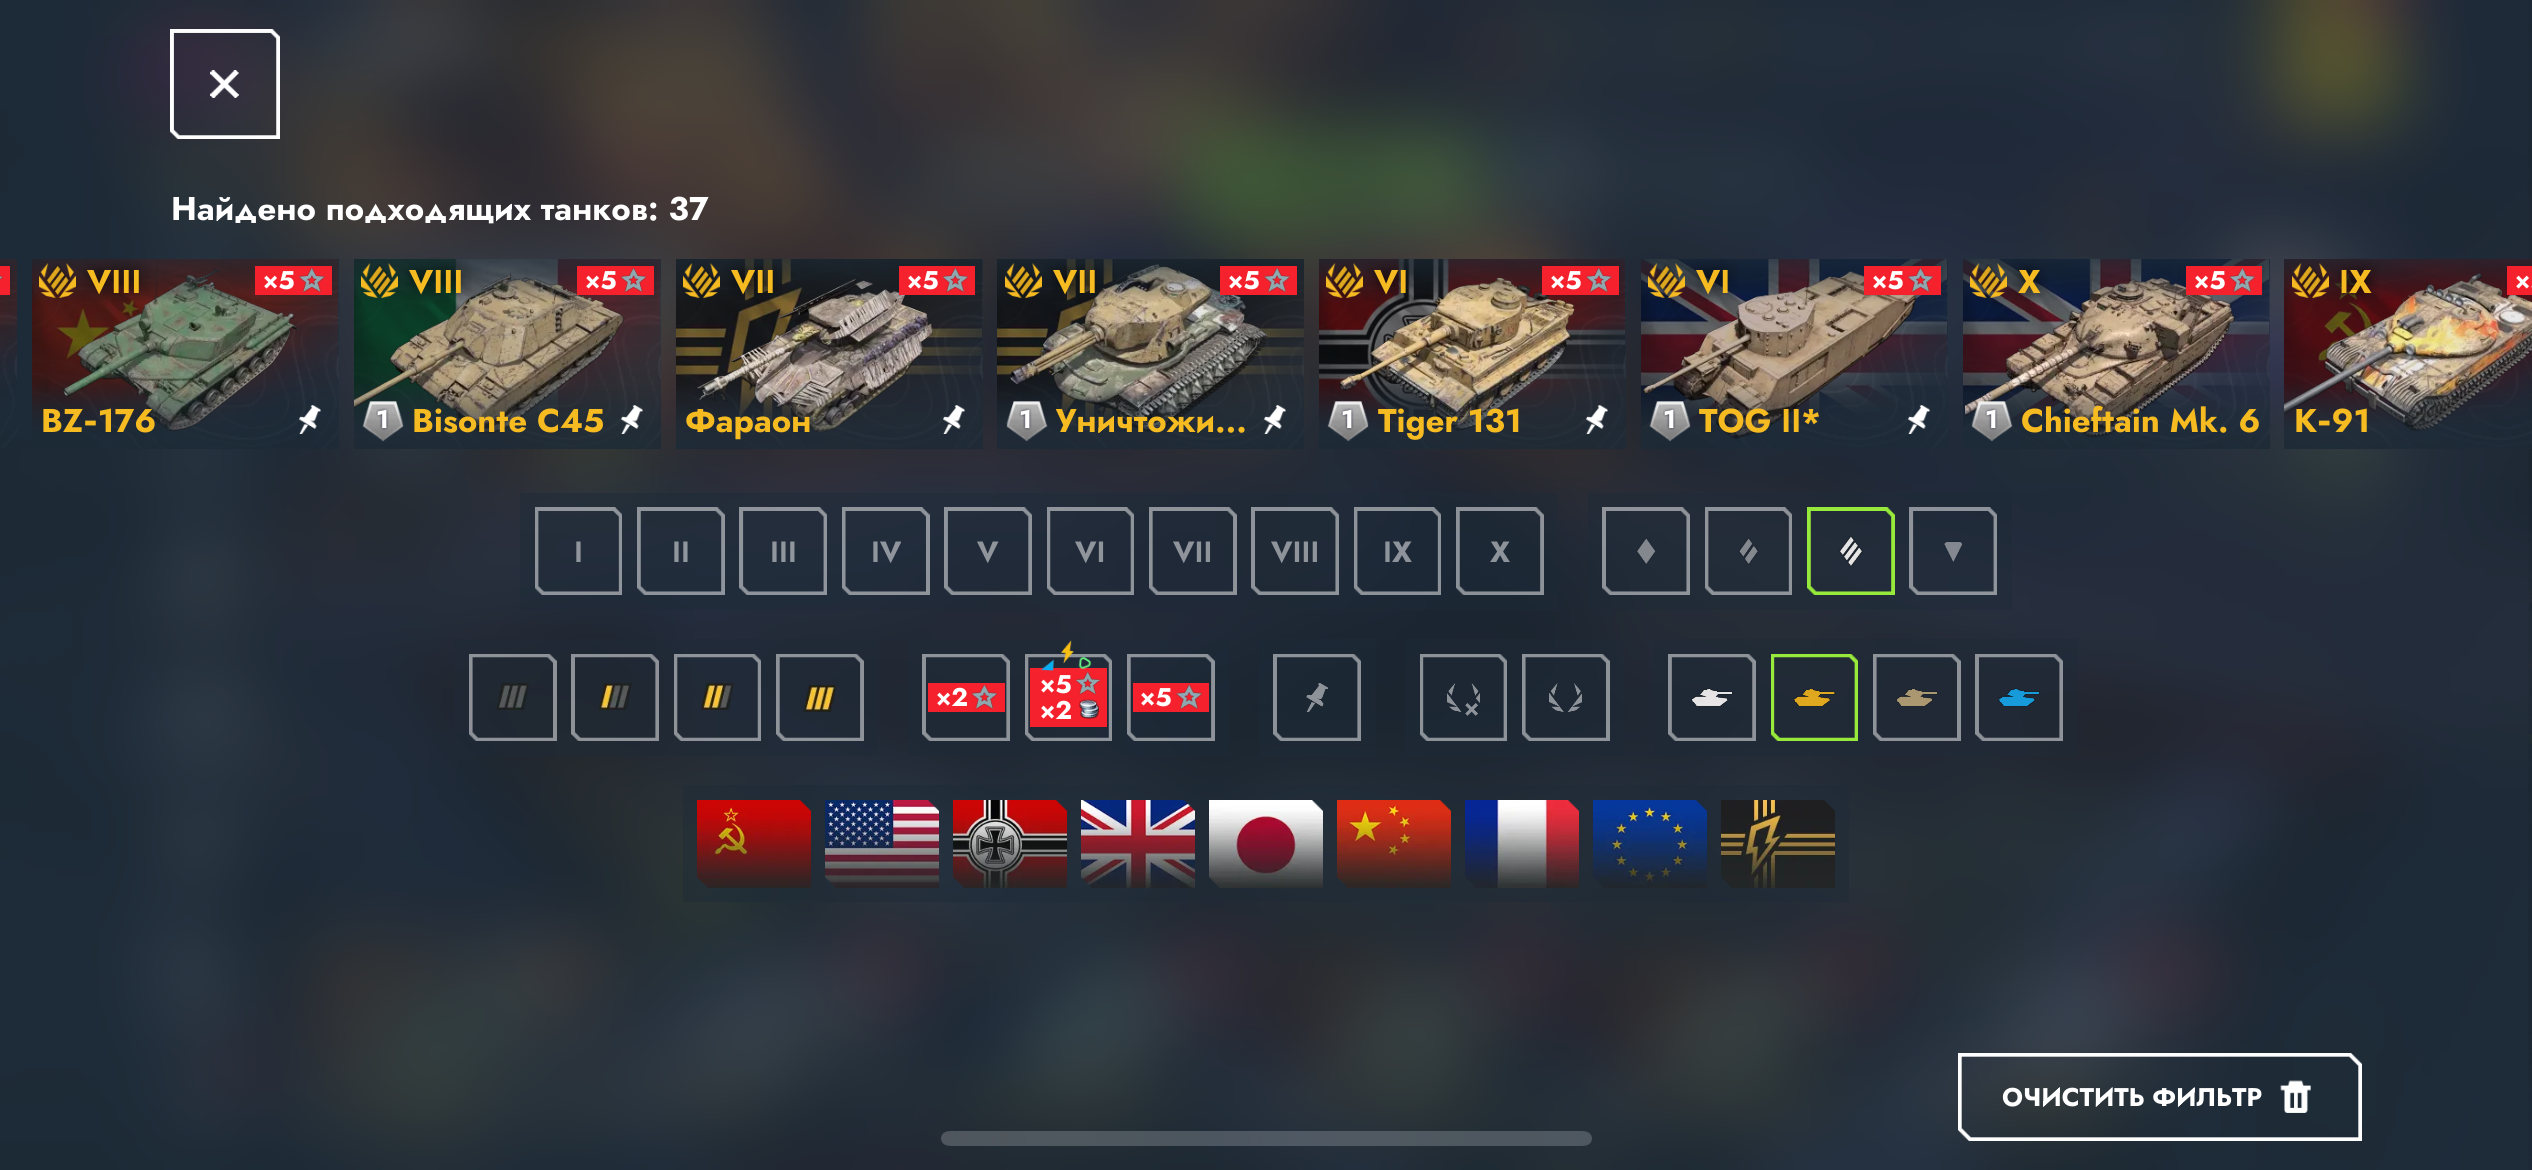Open the Tiger 131 tank card
Viewport: 2532px width, 1170px height.
(x=1471, y=354)
